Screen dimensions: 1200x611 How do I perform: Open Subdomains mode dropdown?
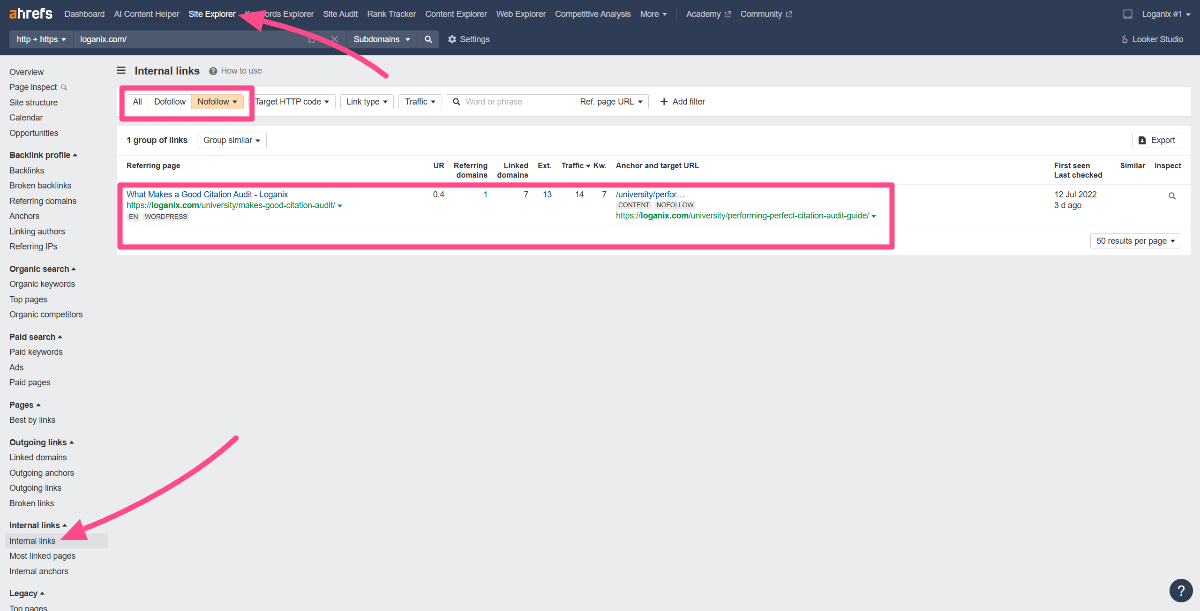(x=382, y=39)
